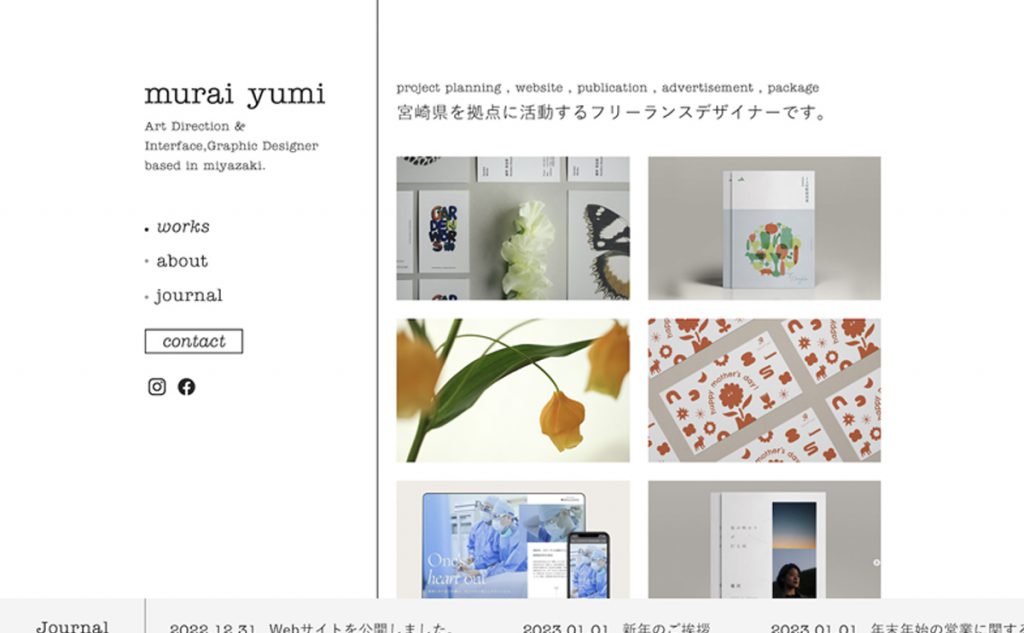1024x633 pixels.
Task: Read the Webサイトを公開しました journal entry
Action: 311,628
